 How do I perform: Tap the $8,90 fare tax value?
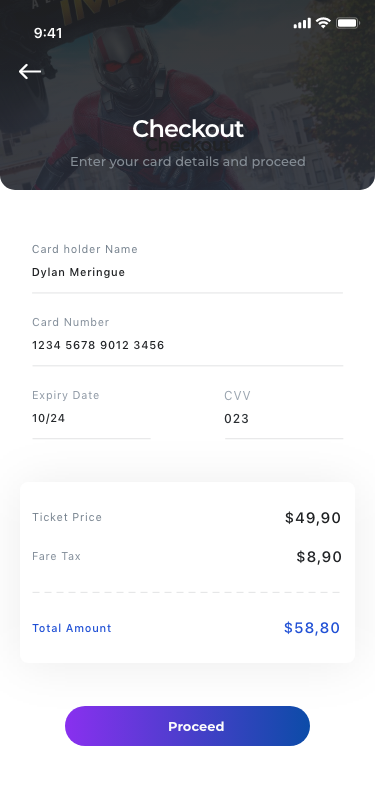point(319,557)
